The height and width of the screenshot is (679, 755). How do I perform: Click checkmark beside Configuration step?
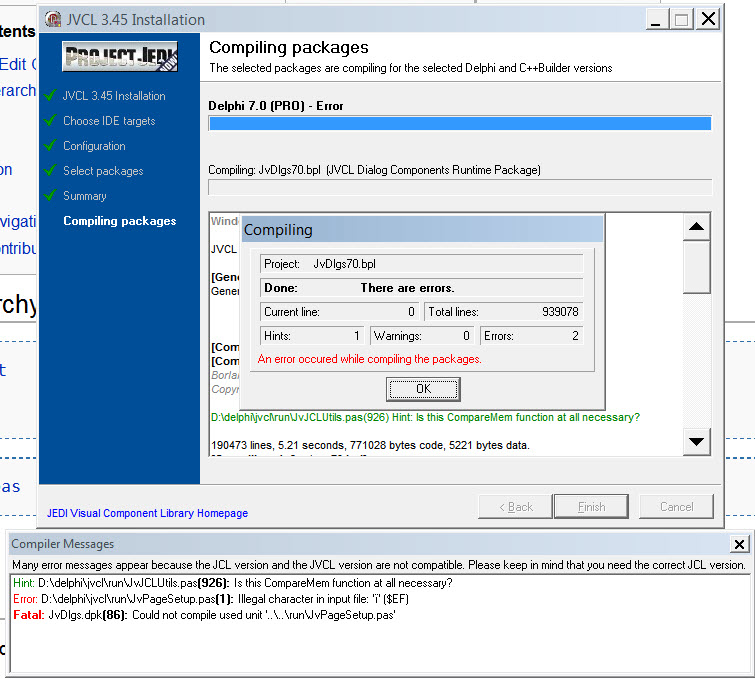[x=49, y=146]
